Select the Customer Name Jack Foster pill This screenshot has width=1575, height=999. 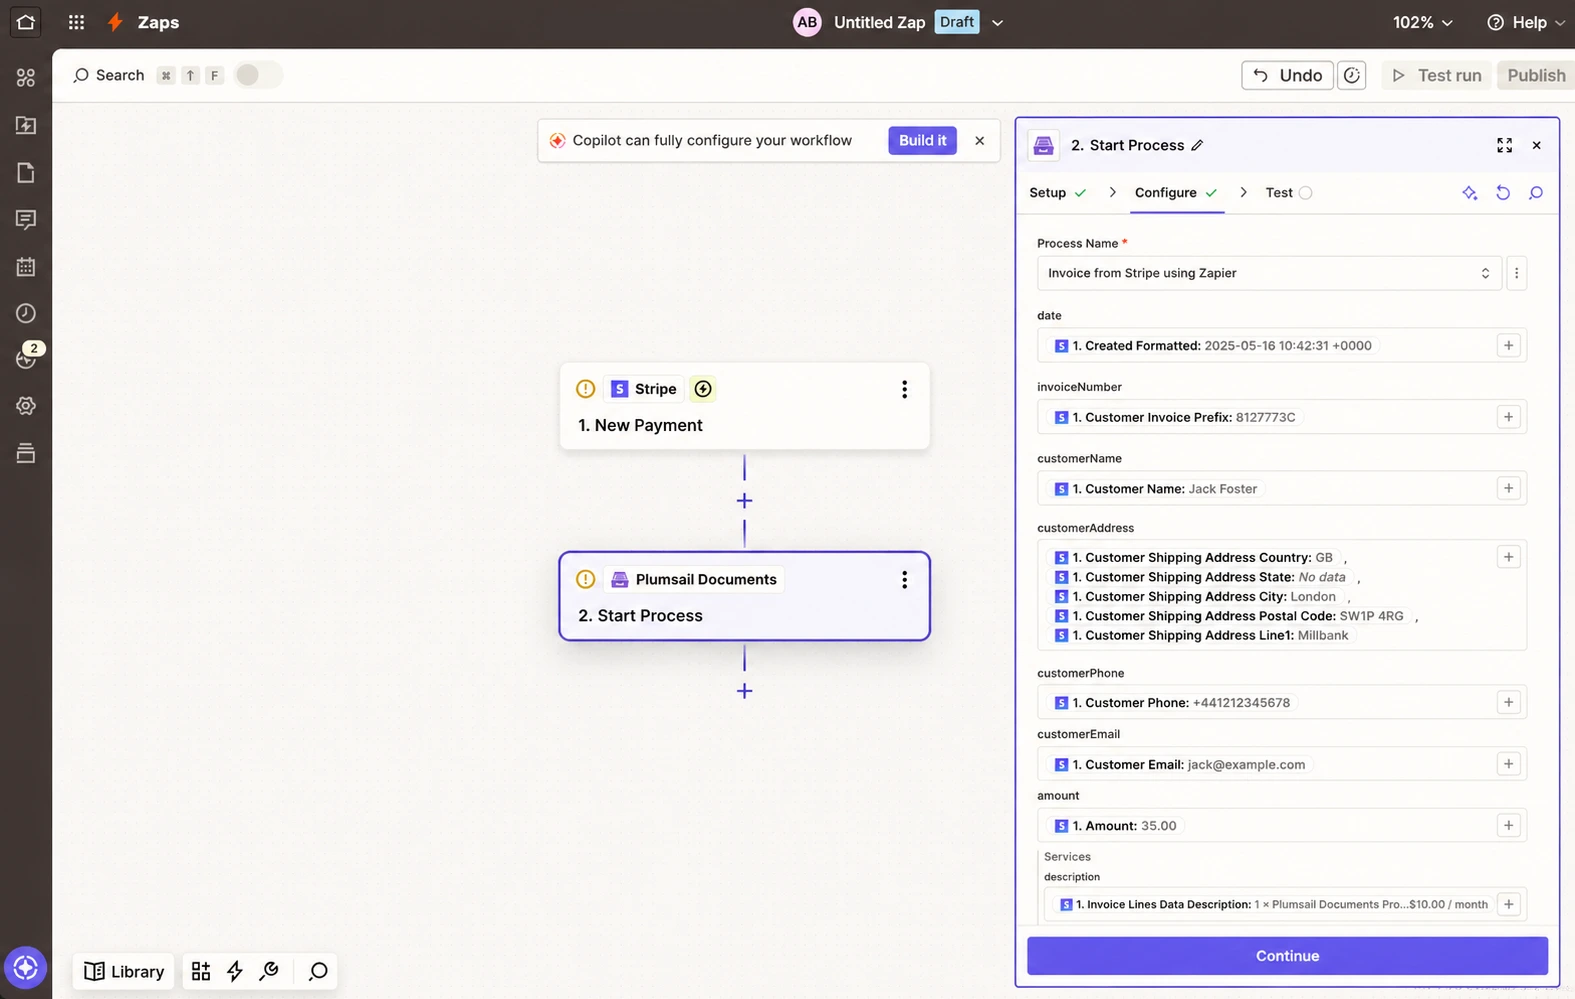pos(1156,489)
